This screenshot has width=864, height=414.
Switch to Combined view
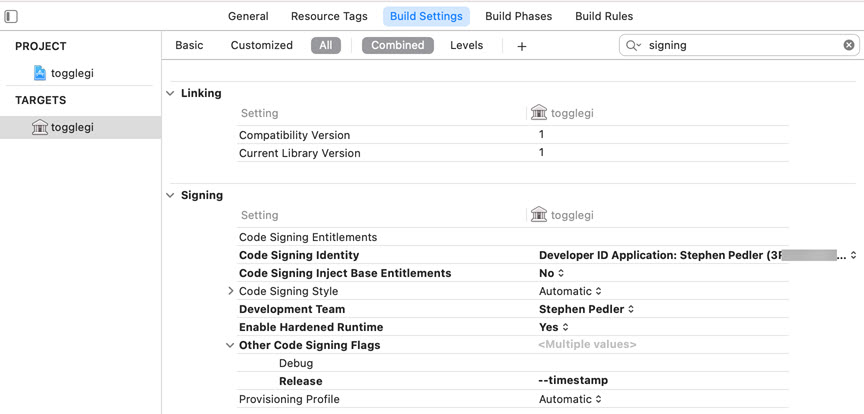pyautogui.click(x=397, y=45)
